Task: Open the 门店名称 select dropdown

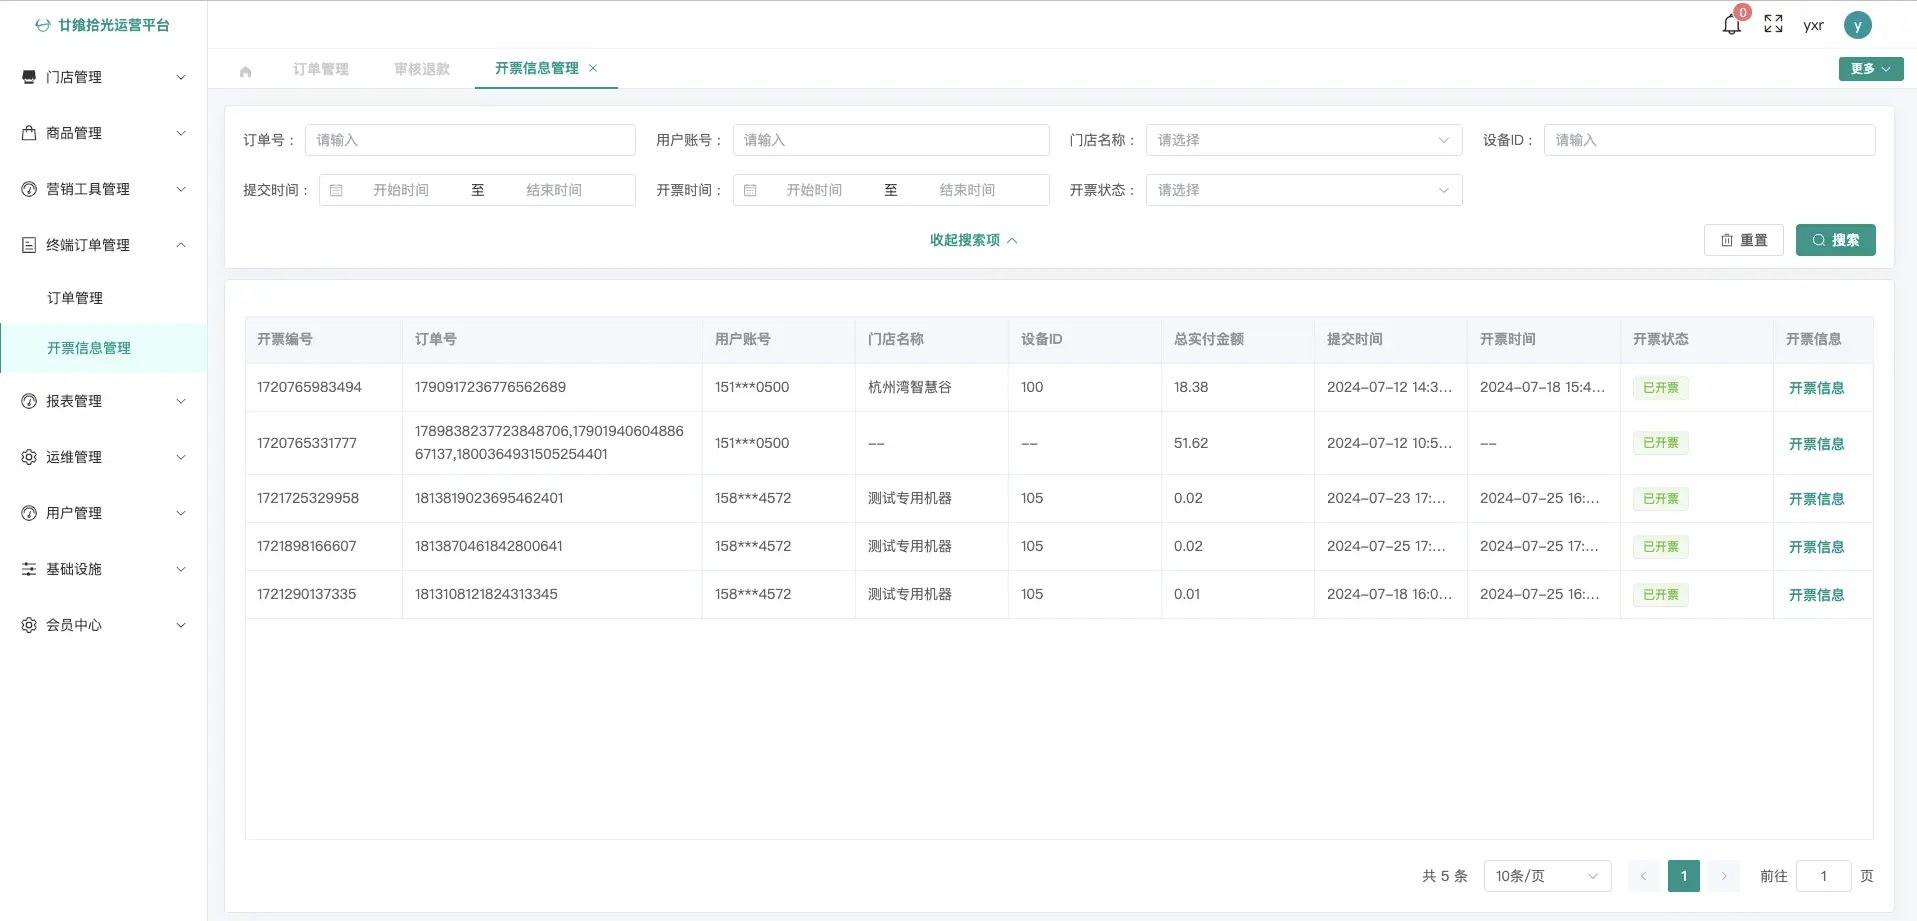Action: pos(1304,140)
